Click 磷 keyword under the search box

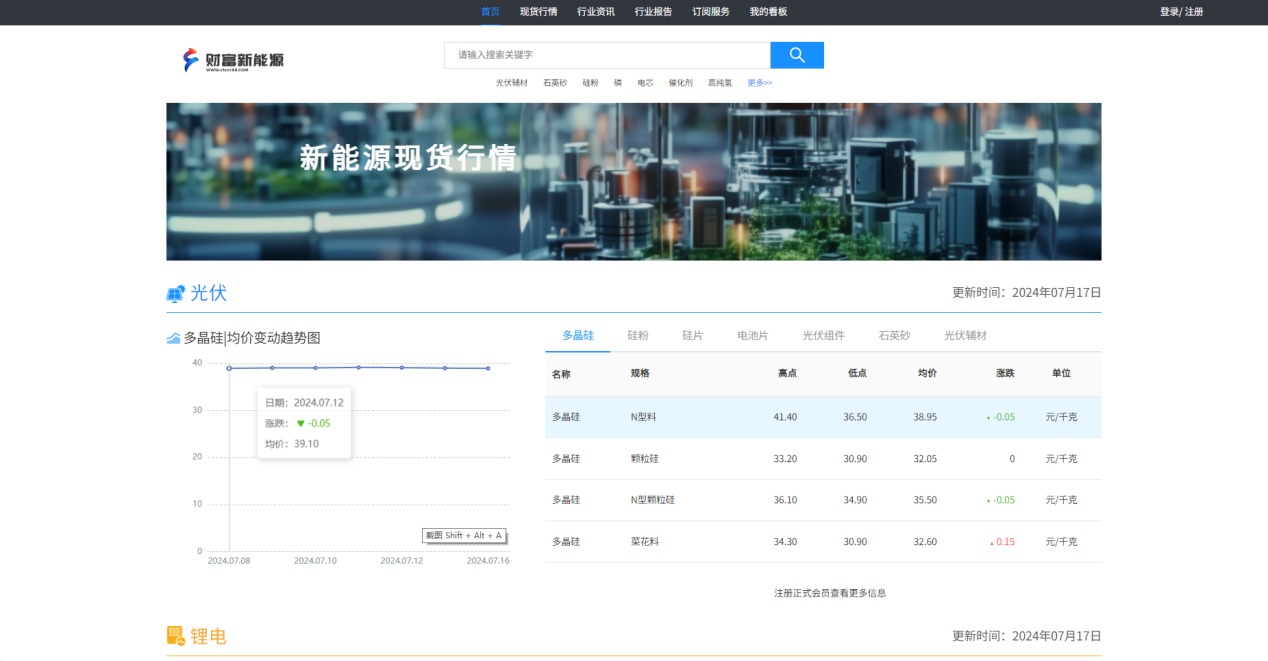618,83
